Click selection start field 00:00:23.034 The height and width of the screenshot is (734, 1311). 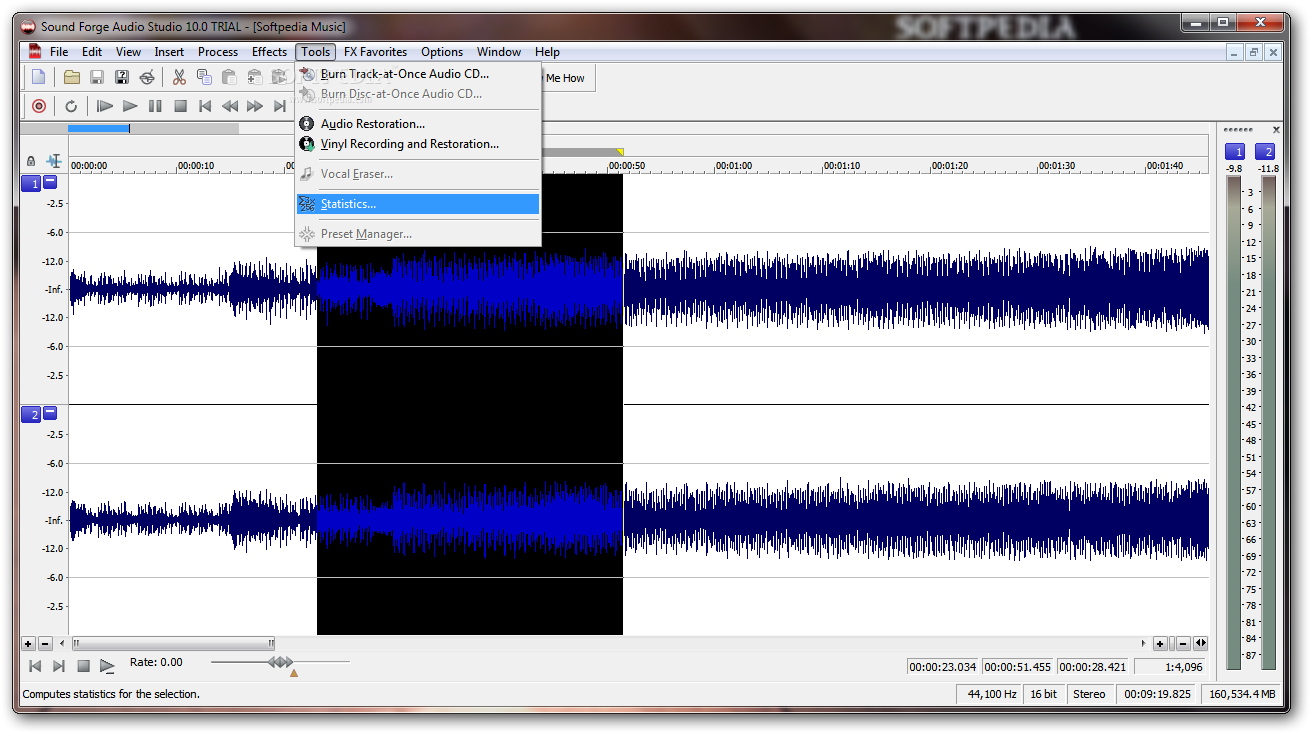click(x=943, y=667)
